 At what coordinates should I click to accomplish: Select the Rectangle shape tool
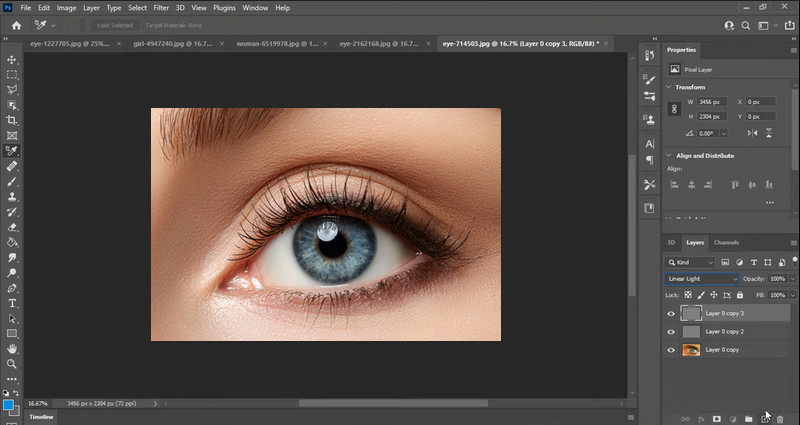tap(12, 334)
